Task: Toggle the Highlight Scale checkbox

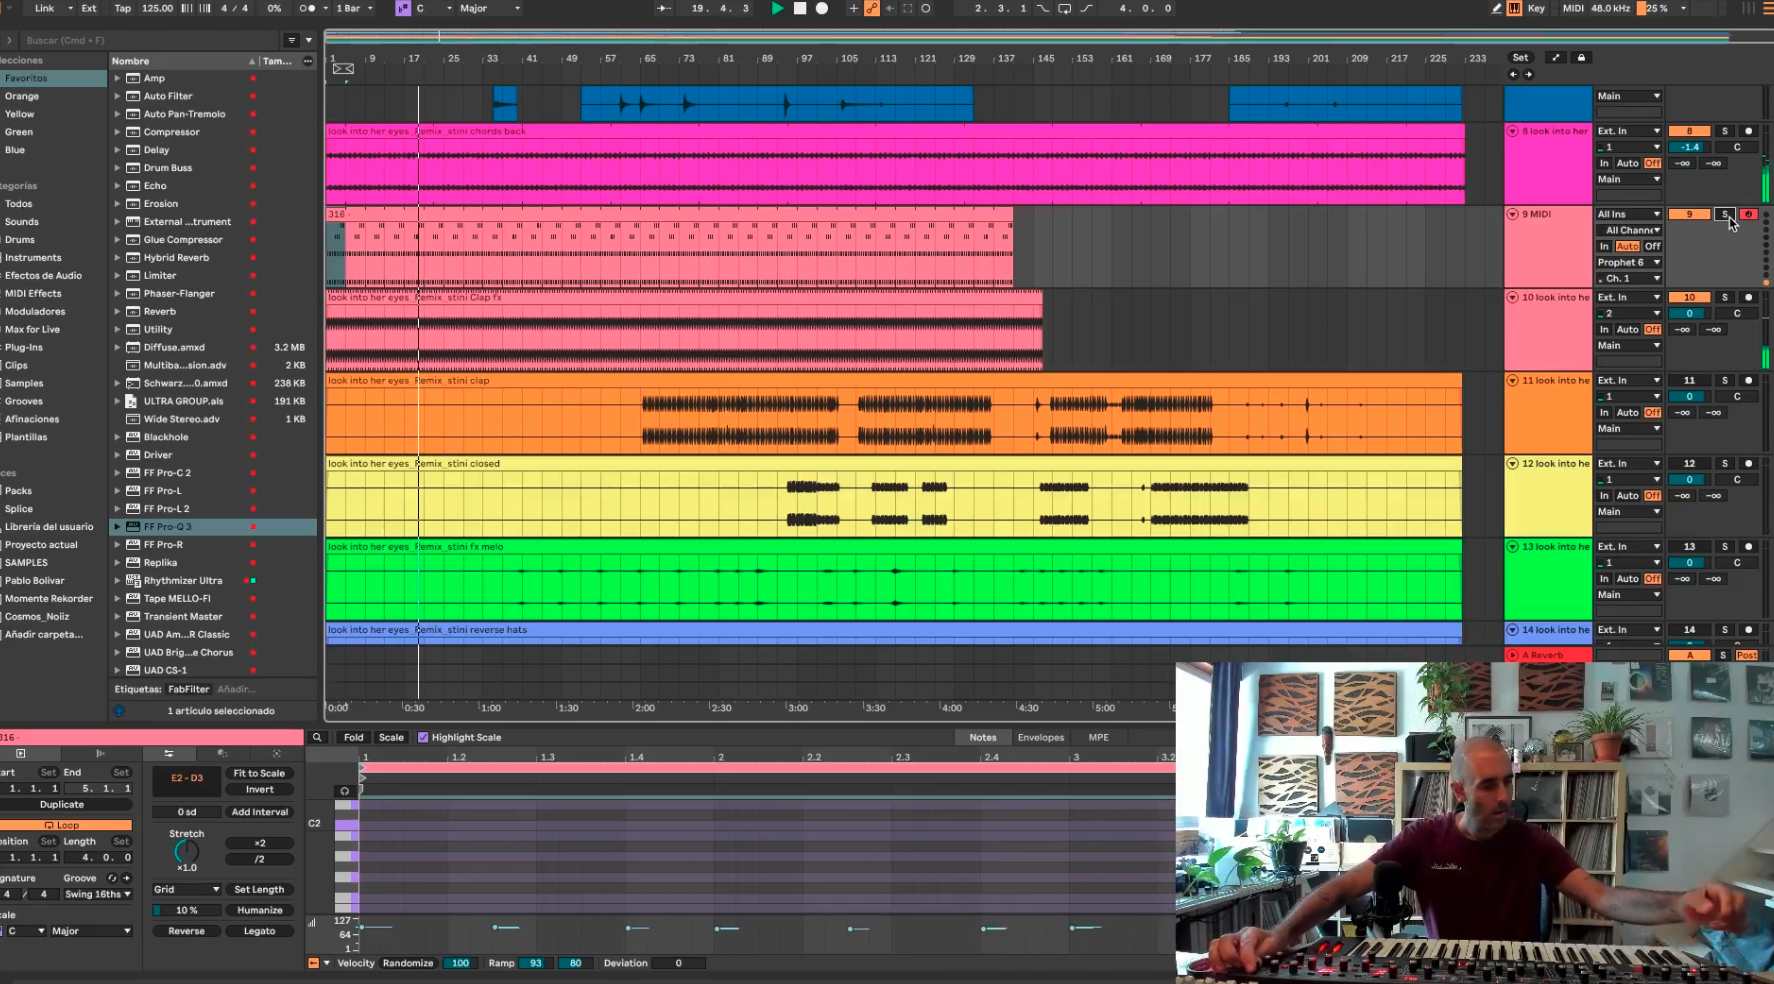Action: tap(423, 737)
